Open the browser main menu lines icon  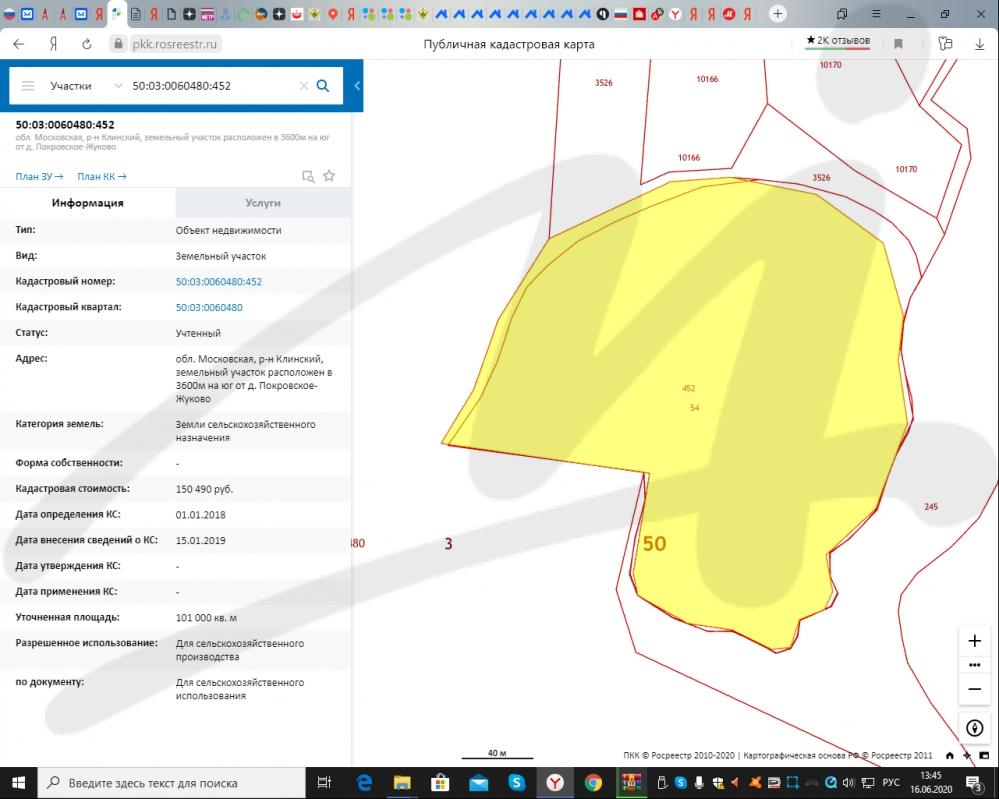[877, 13]
